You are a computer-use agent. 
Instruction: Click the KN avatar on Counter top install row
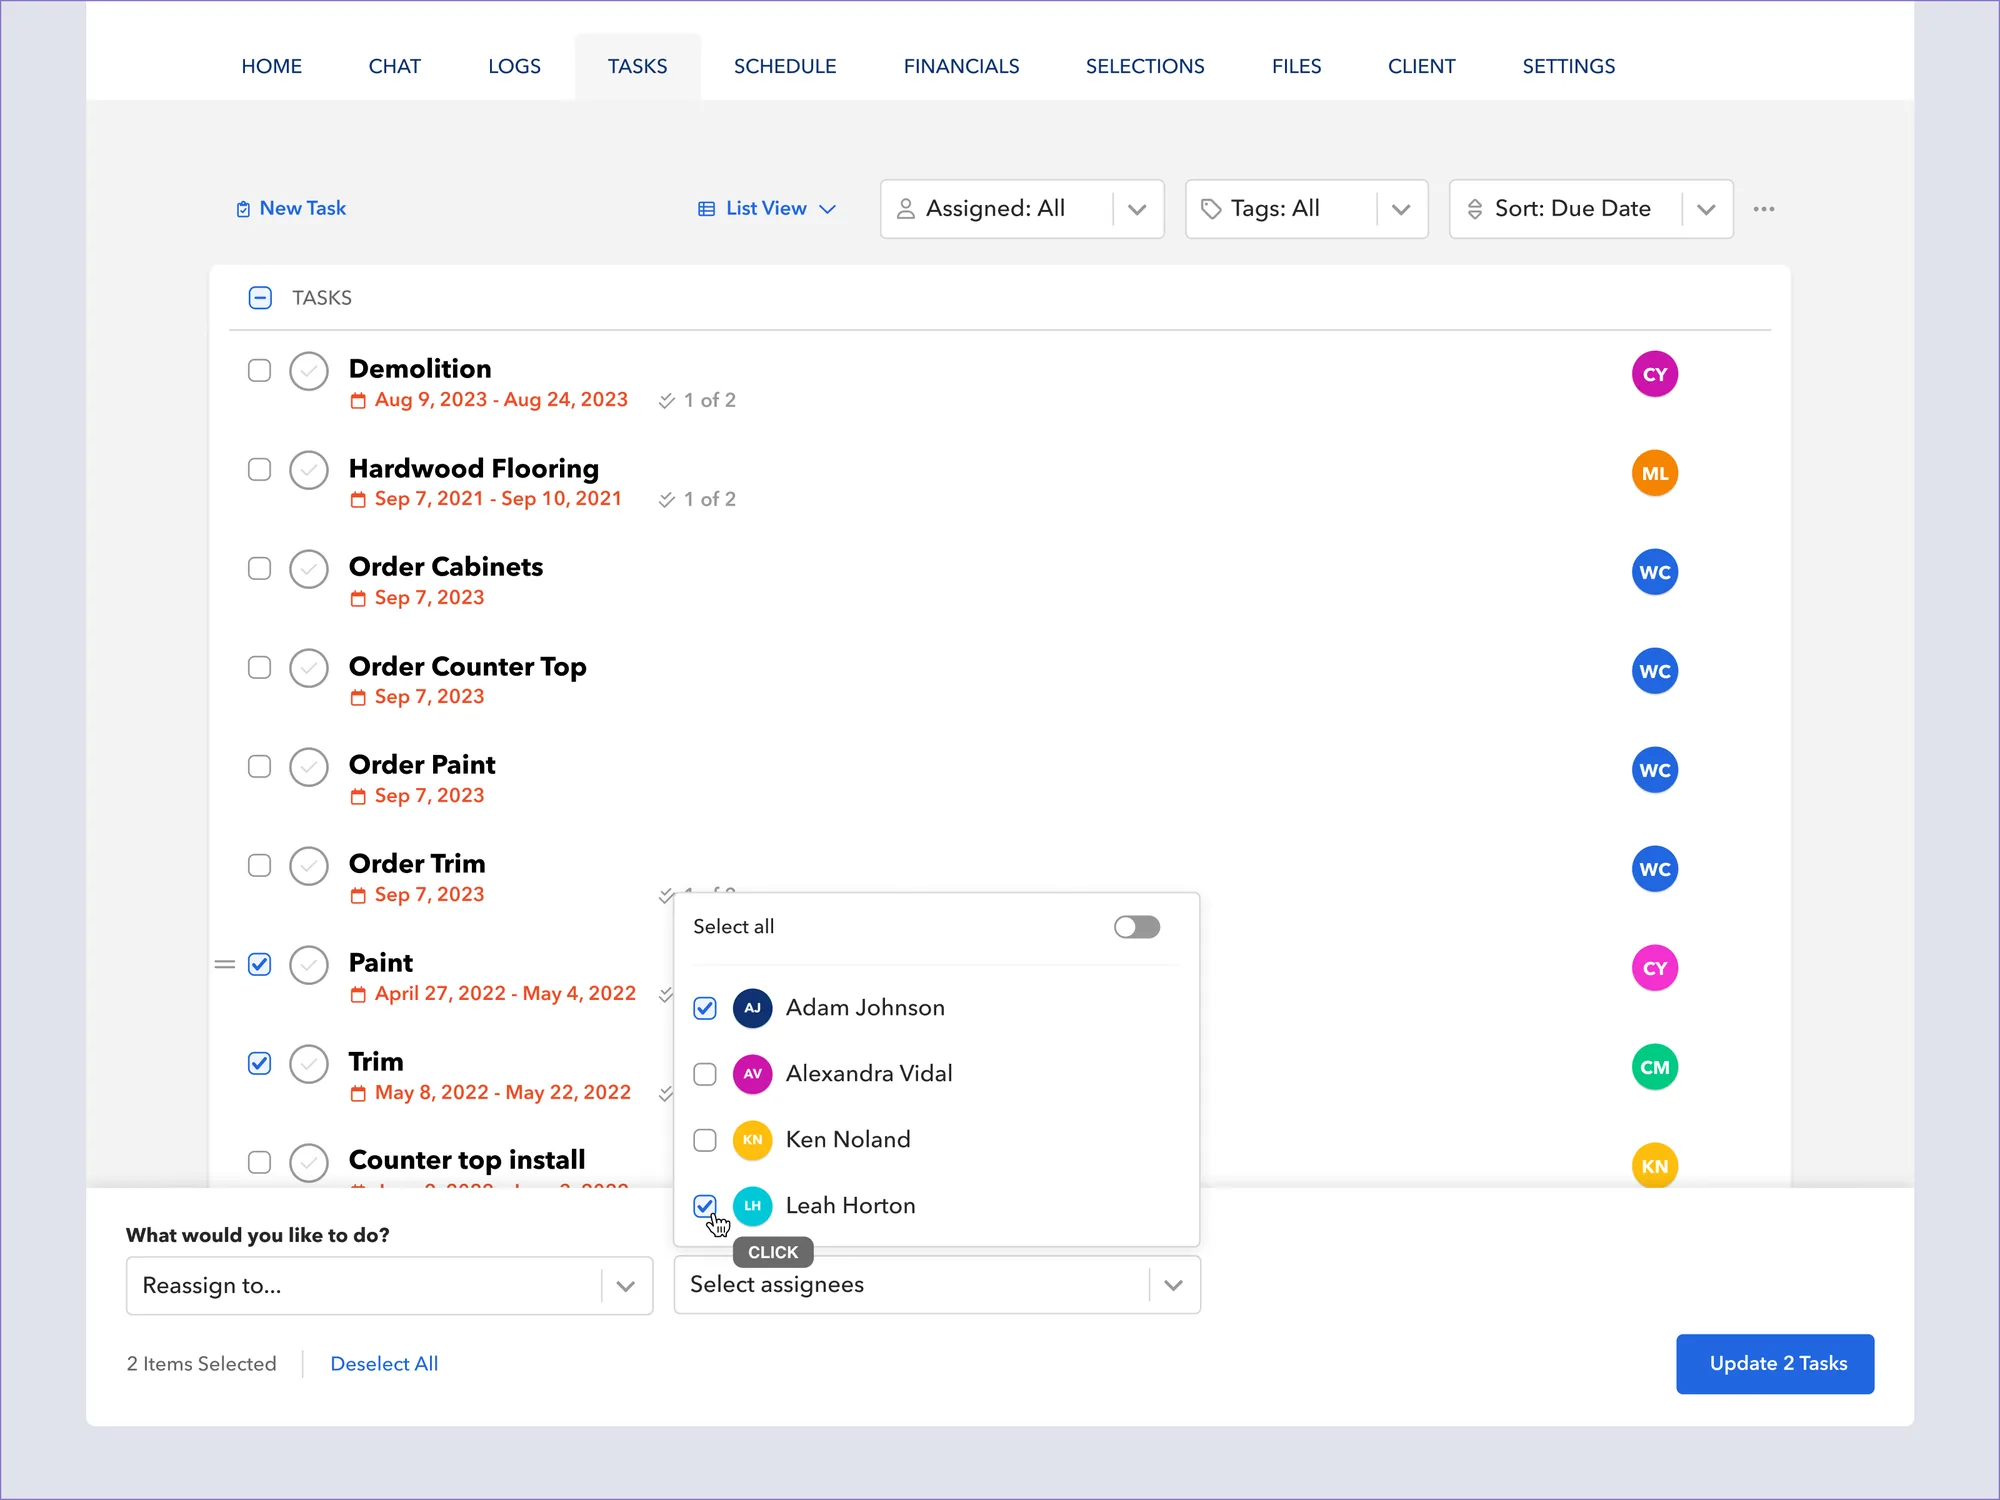pos(1654,1165)
